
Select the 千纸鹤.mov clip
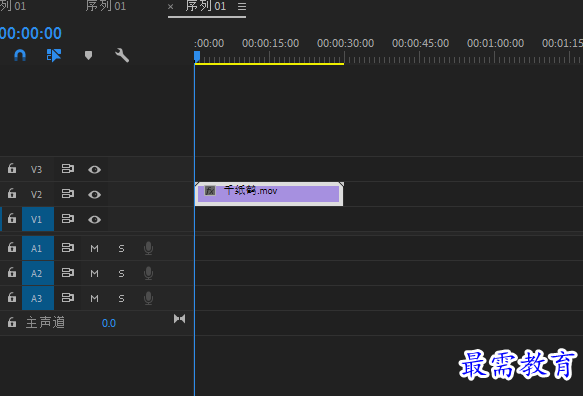[269, 194]
